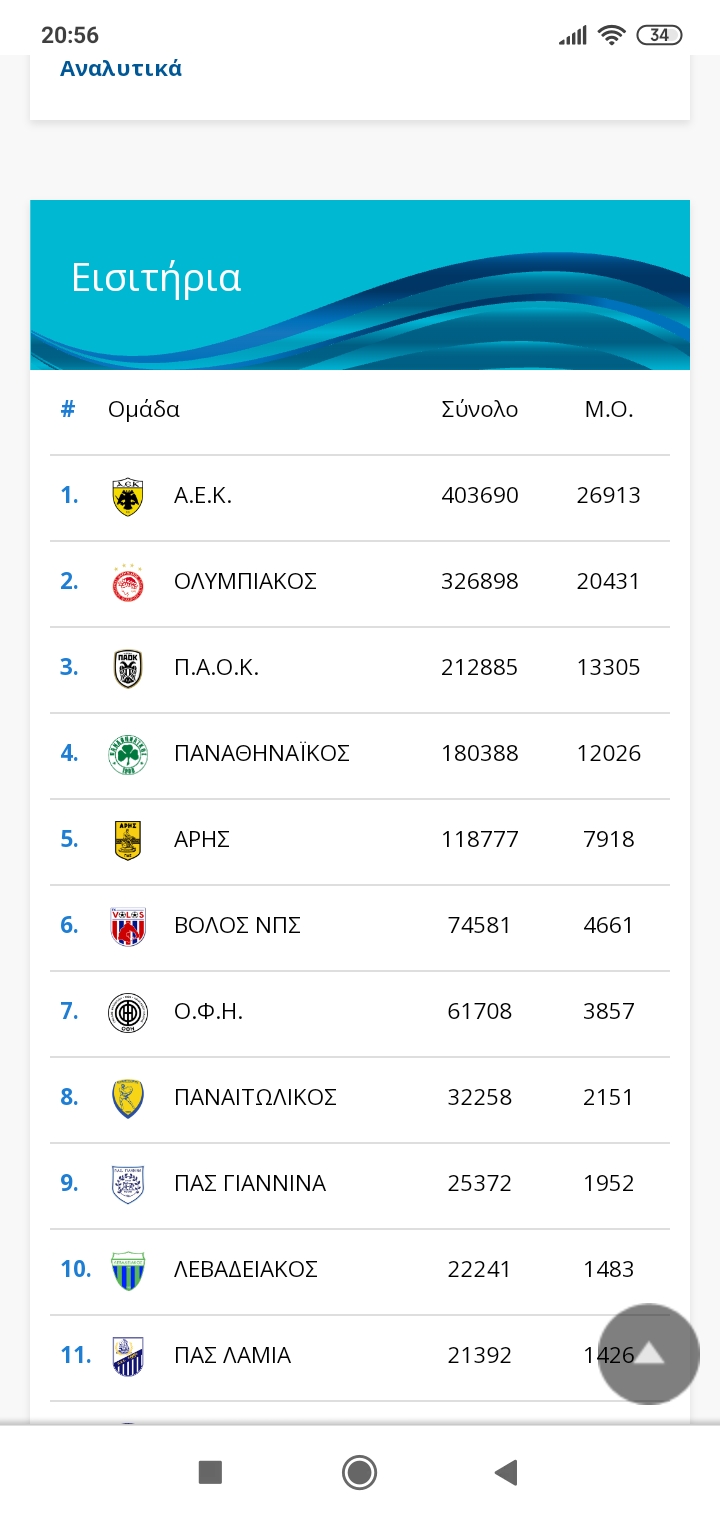
Task: Tap the Levadiakos green striped crest
Action: coord(128,1271)
